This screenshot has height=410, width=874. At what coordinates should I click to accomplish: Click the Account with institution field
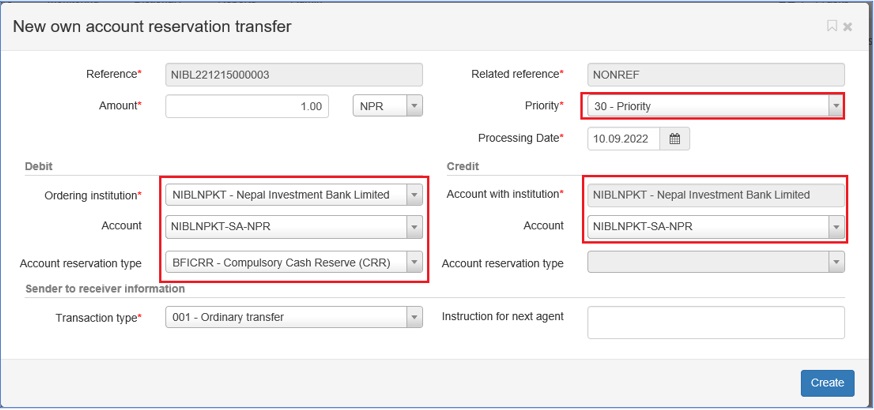[x=716, y=195]
